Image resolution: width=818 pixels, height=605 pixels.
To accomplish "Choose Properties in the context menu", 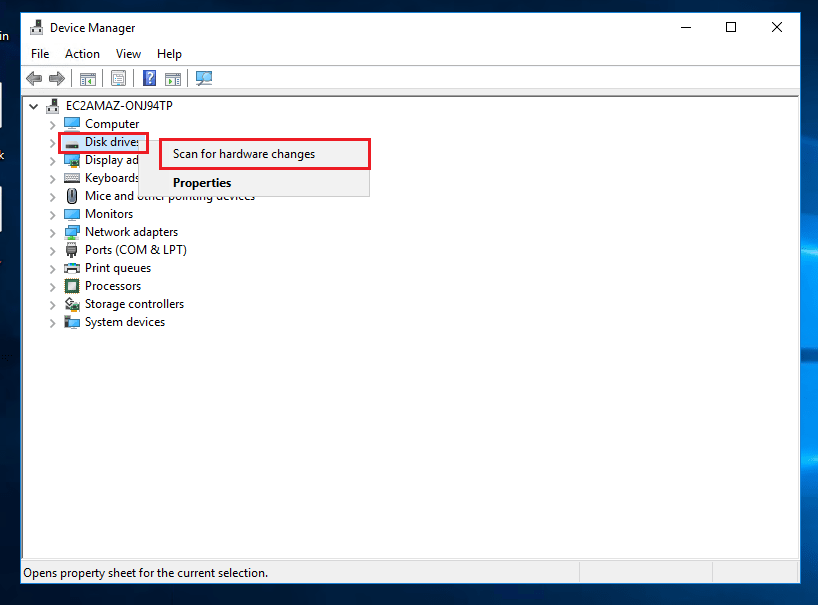I will [255, 183].
